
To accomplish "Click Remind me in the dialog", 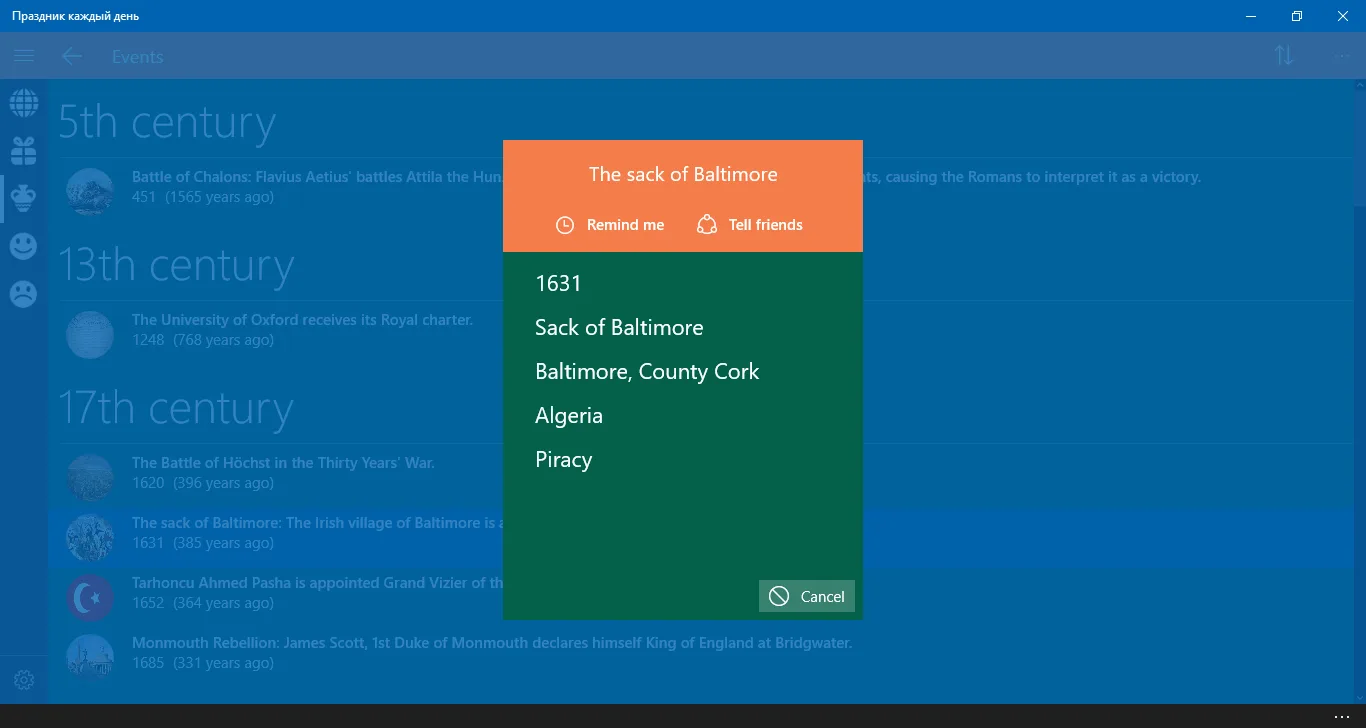I will pos(610,225).
